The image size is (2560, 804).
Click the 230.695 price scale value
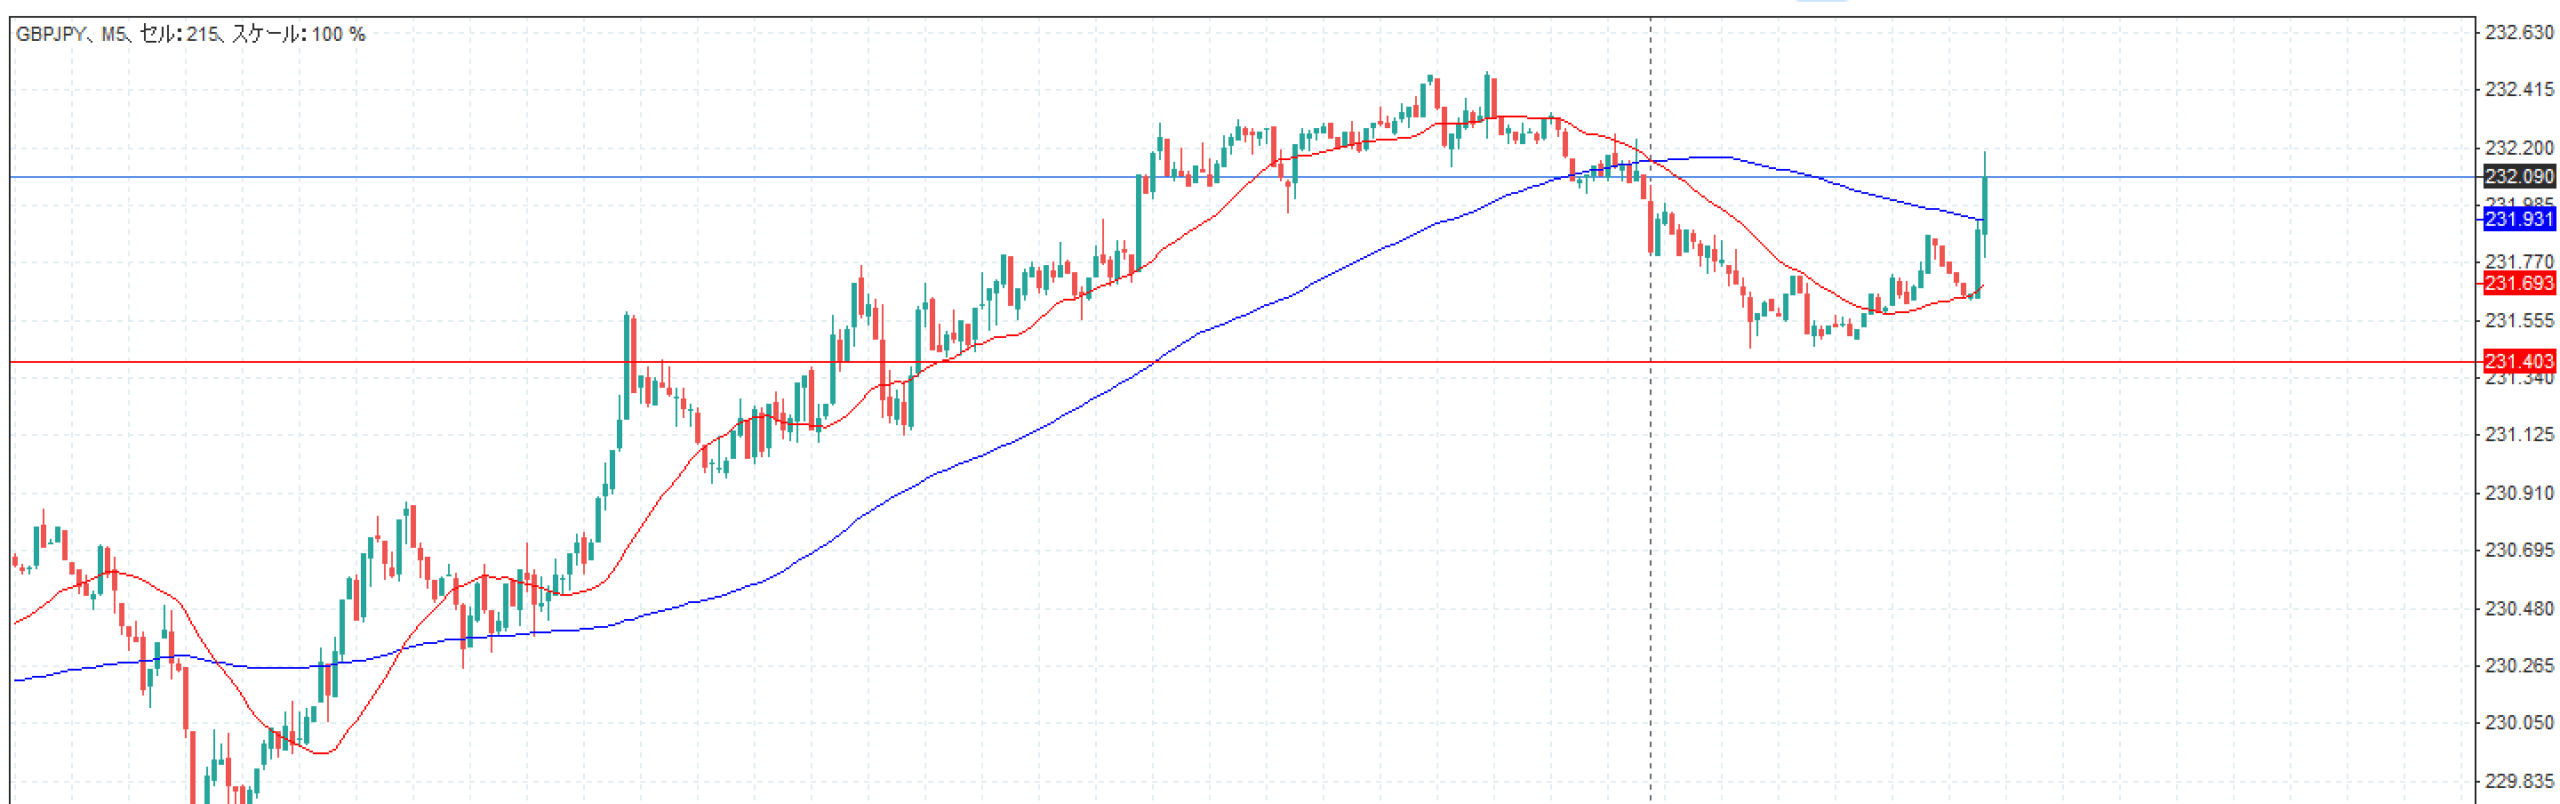click(x=2518, y=549)
